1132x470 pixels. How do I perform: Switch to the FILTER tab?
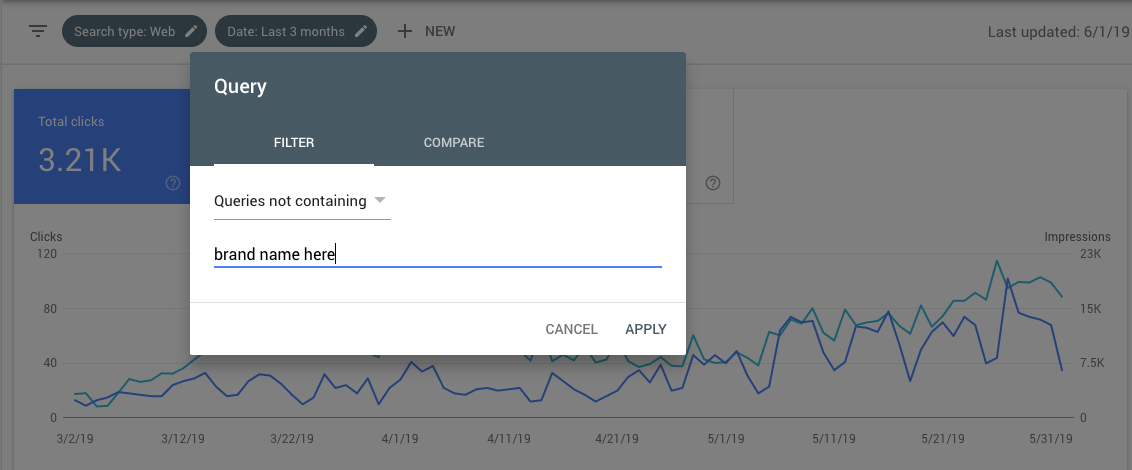pos(294,143)
